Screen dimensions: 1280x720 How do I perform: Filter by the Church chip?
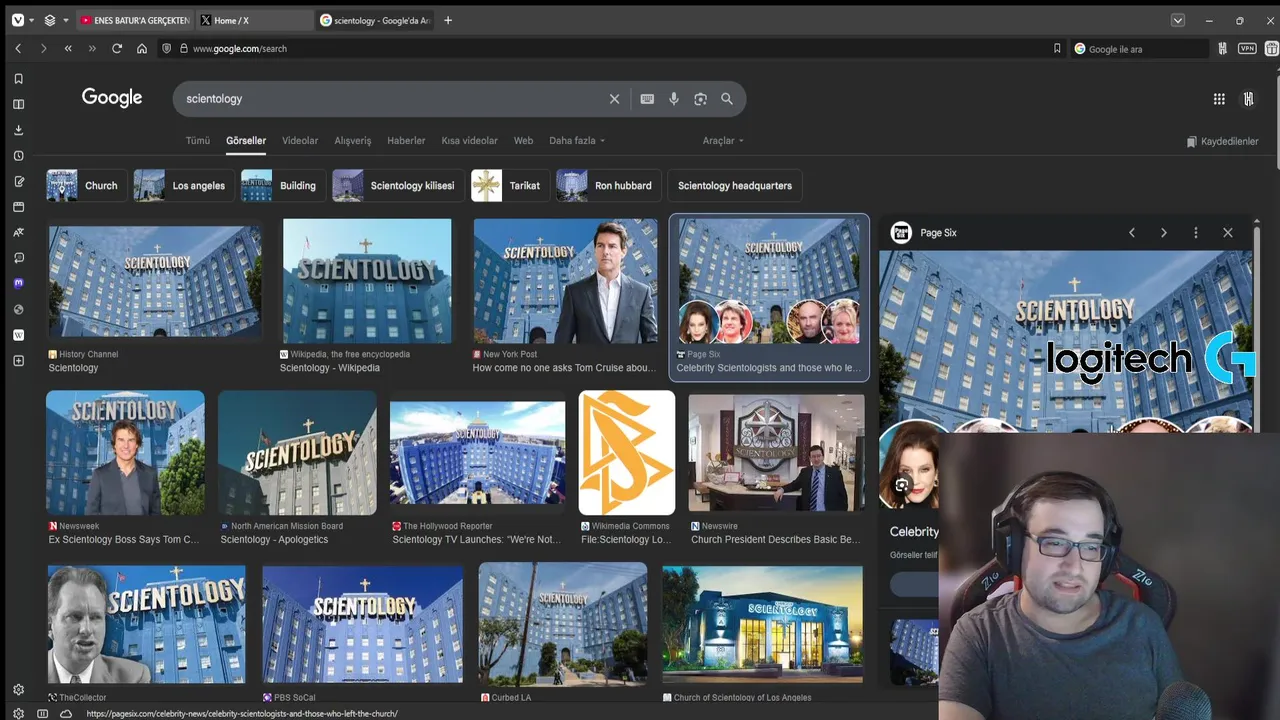[x=85, y=185]
